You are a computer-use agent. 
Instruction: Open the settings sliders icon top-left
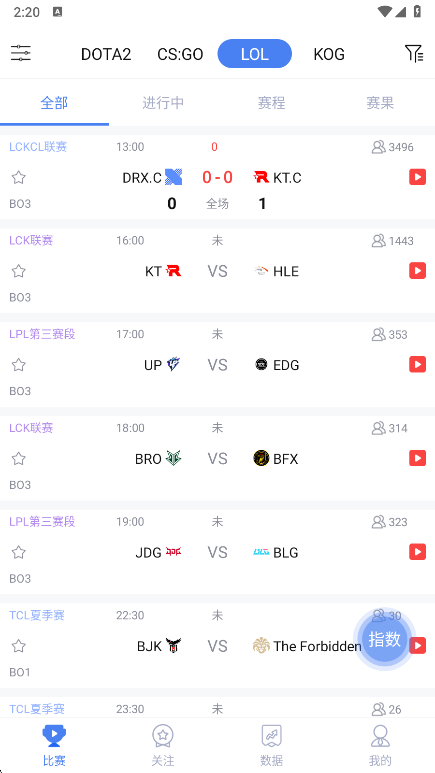pos(21,53)
